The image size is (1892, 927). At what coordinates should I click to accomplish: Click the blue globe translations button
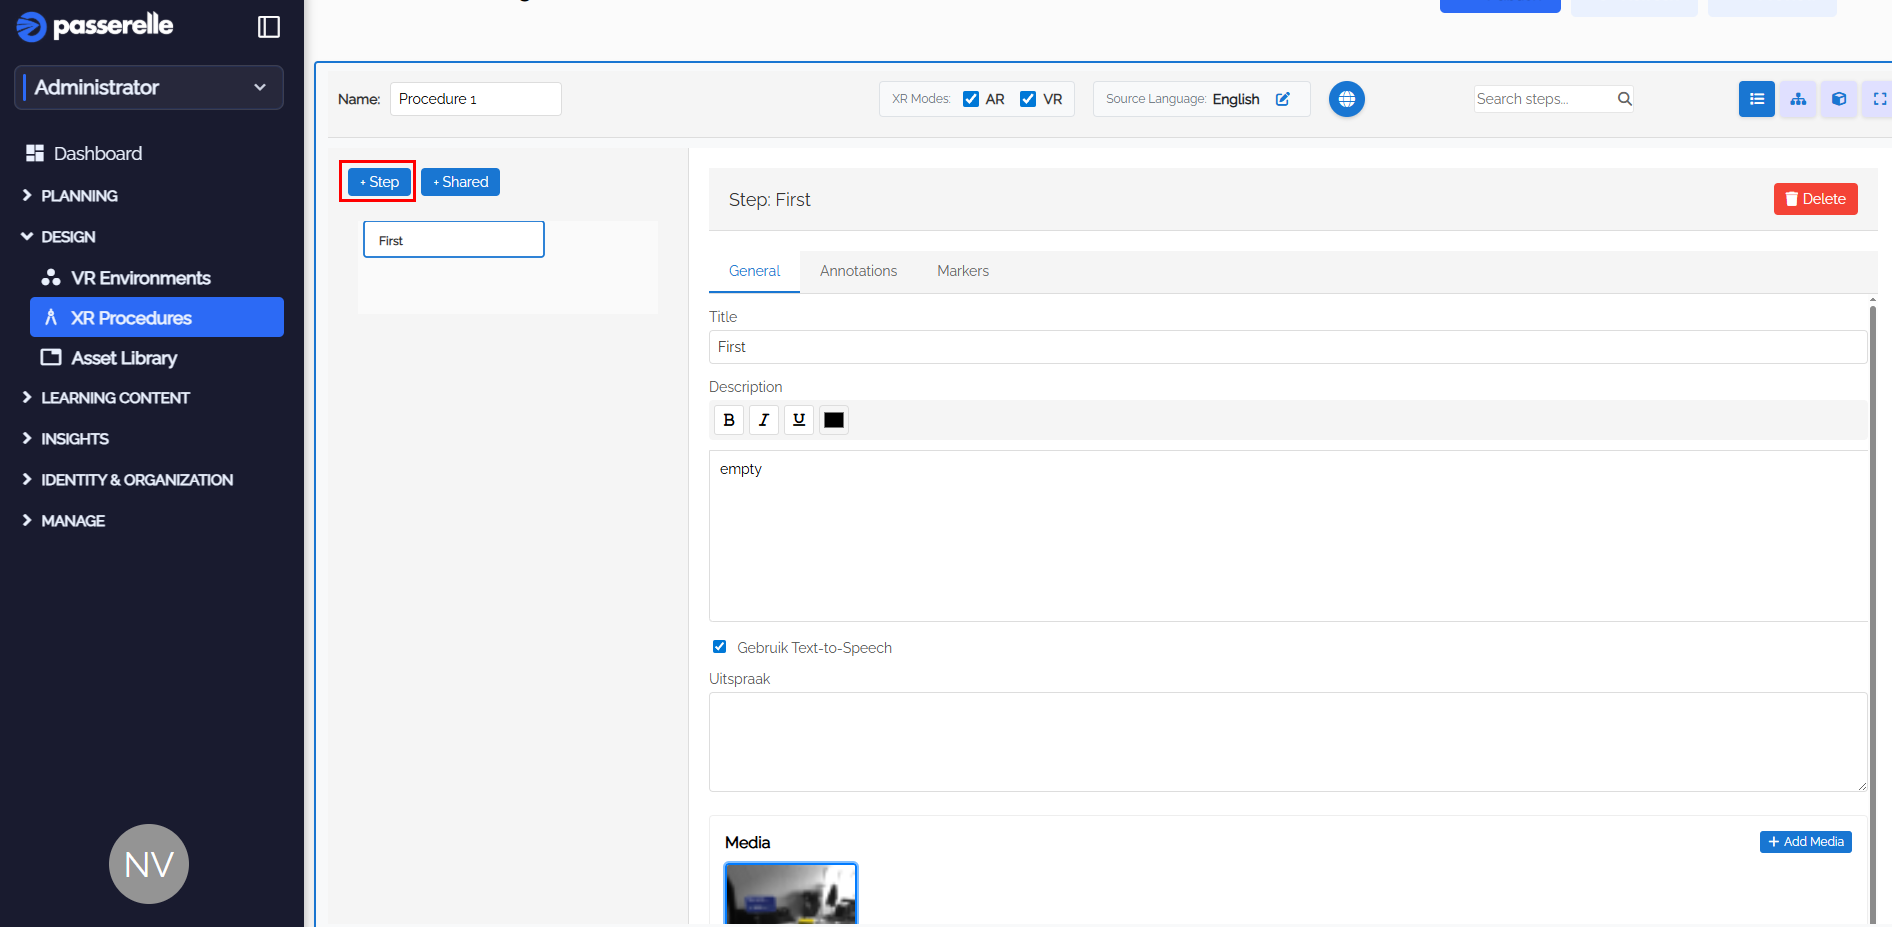[1347, 99]
